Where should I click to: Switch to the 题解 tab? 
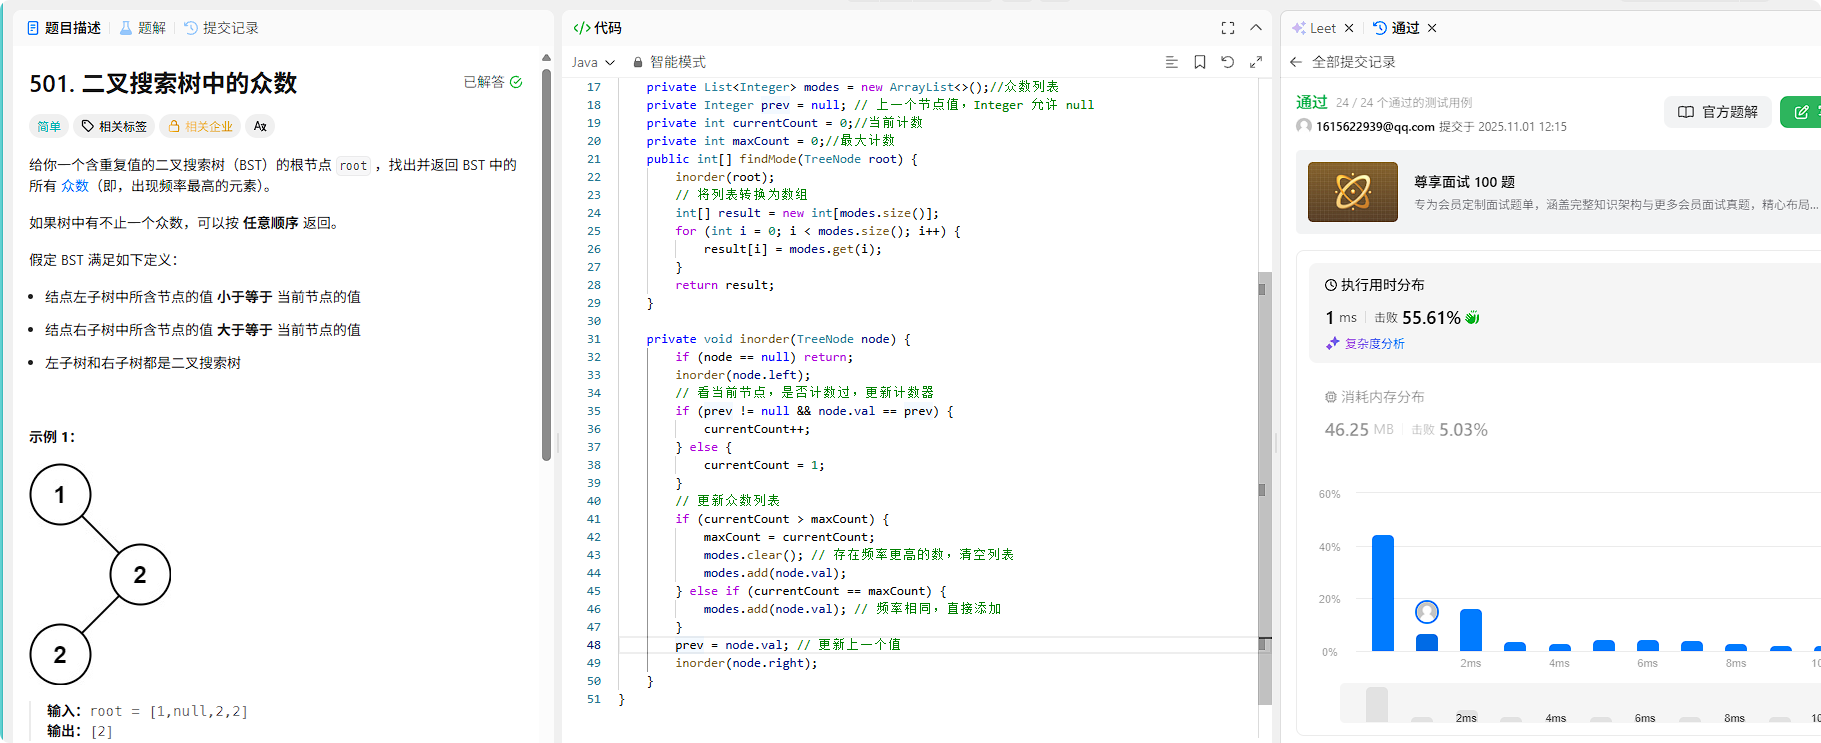coord(143,28)
